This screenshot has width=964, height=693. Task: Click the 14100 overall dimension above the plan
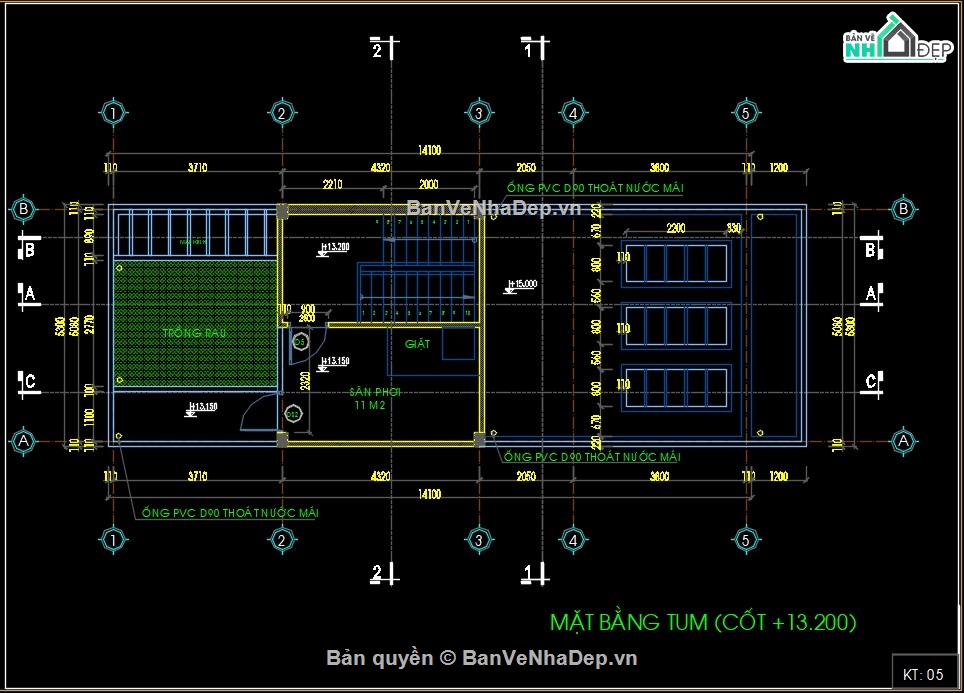pos(429,150)
